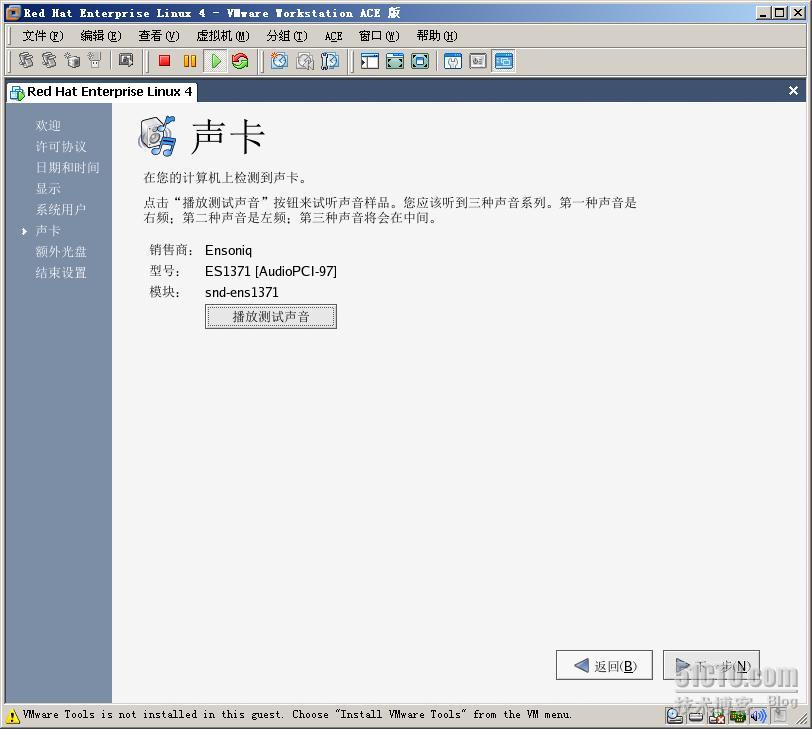The height and width of the screenshot is (729, 812).
Task: Click the Appliance view icon
Action: click(477, 61)
